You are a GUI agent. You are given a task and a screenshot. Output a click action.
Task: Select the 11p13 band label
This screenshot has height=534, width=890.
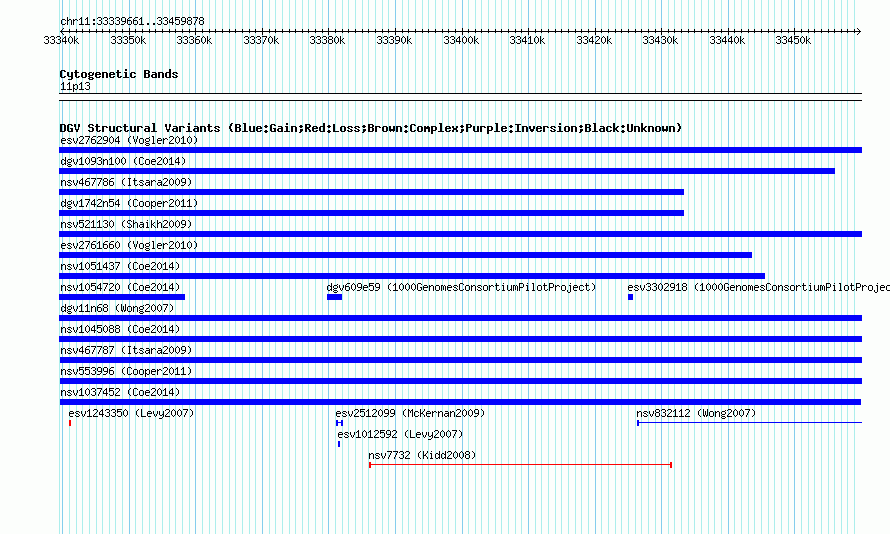click(75, 86)
